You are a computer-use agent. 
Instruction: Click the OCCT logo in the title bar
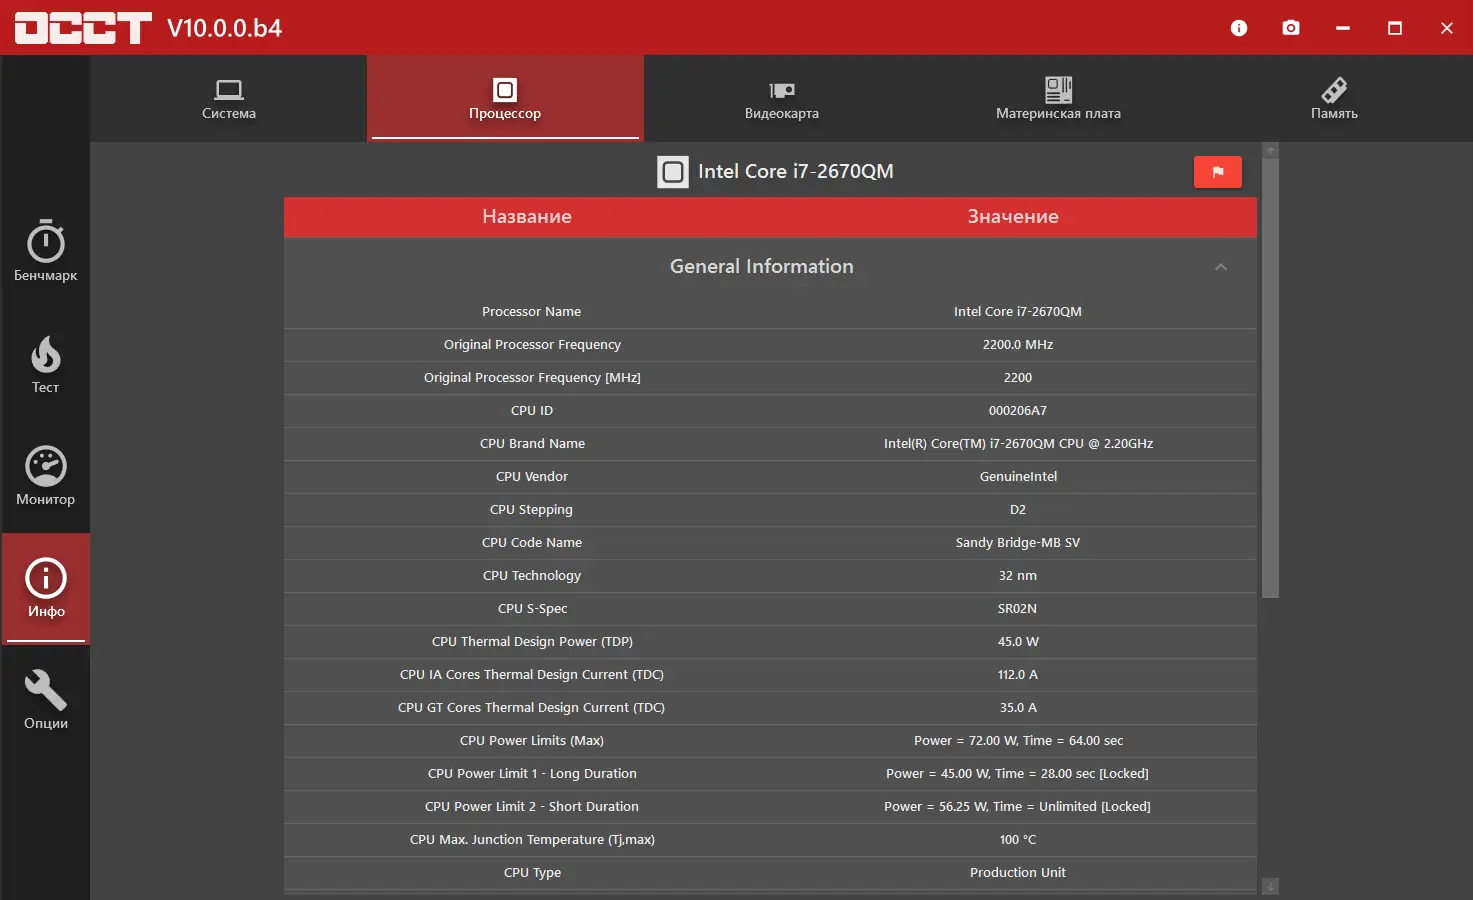[83, 28]
